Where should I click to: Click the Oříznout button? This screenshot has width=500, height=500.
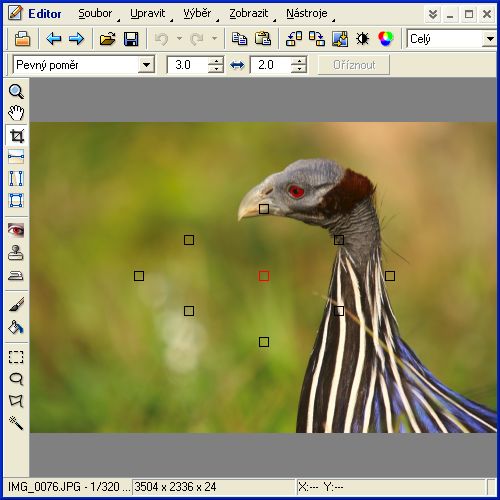click(354, 65)
